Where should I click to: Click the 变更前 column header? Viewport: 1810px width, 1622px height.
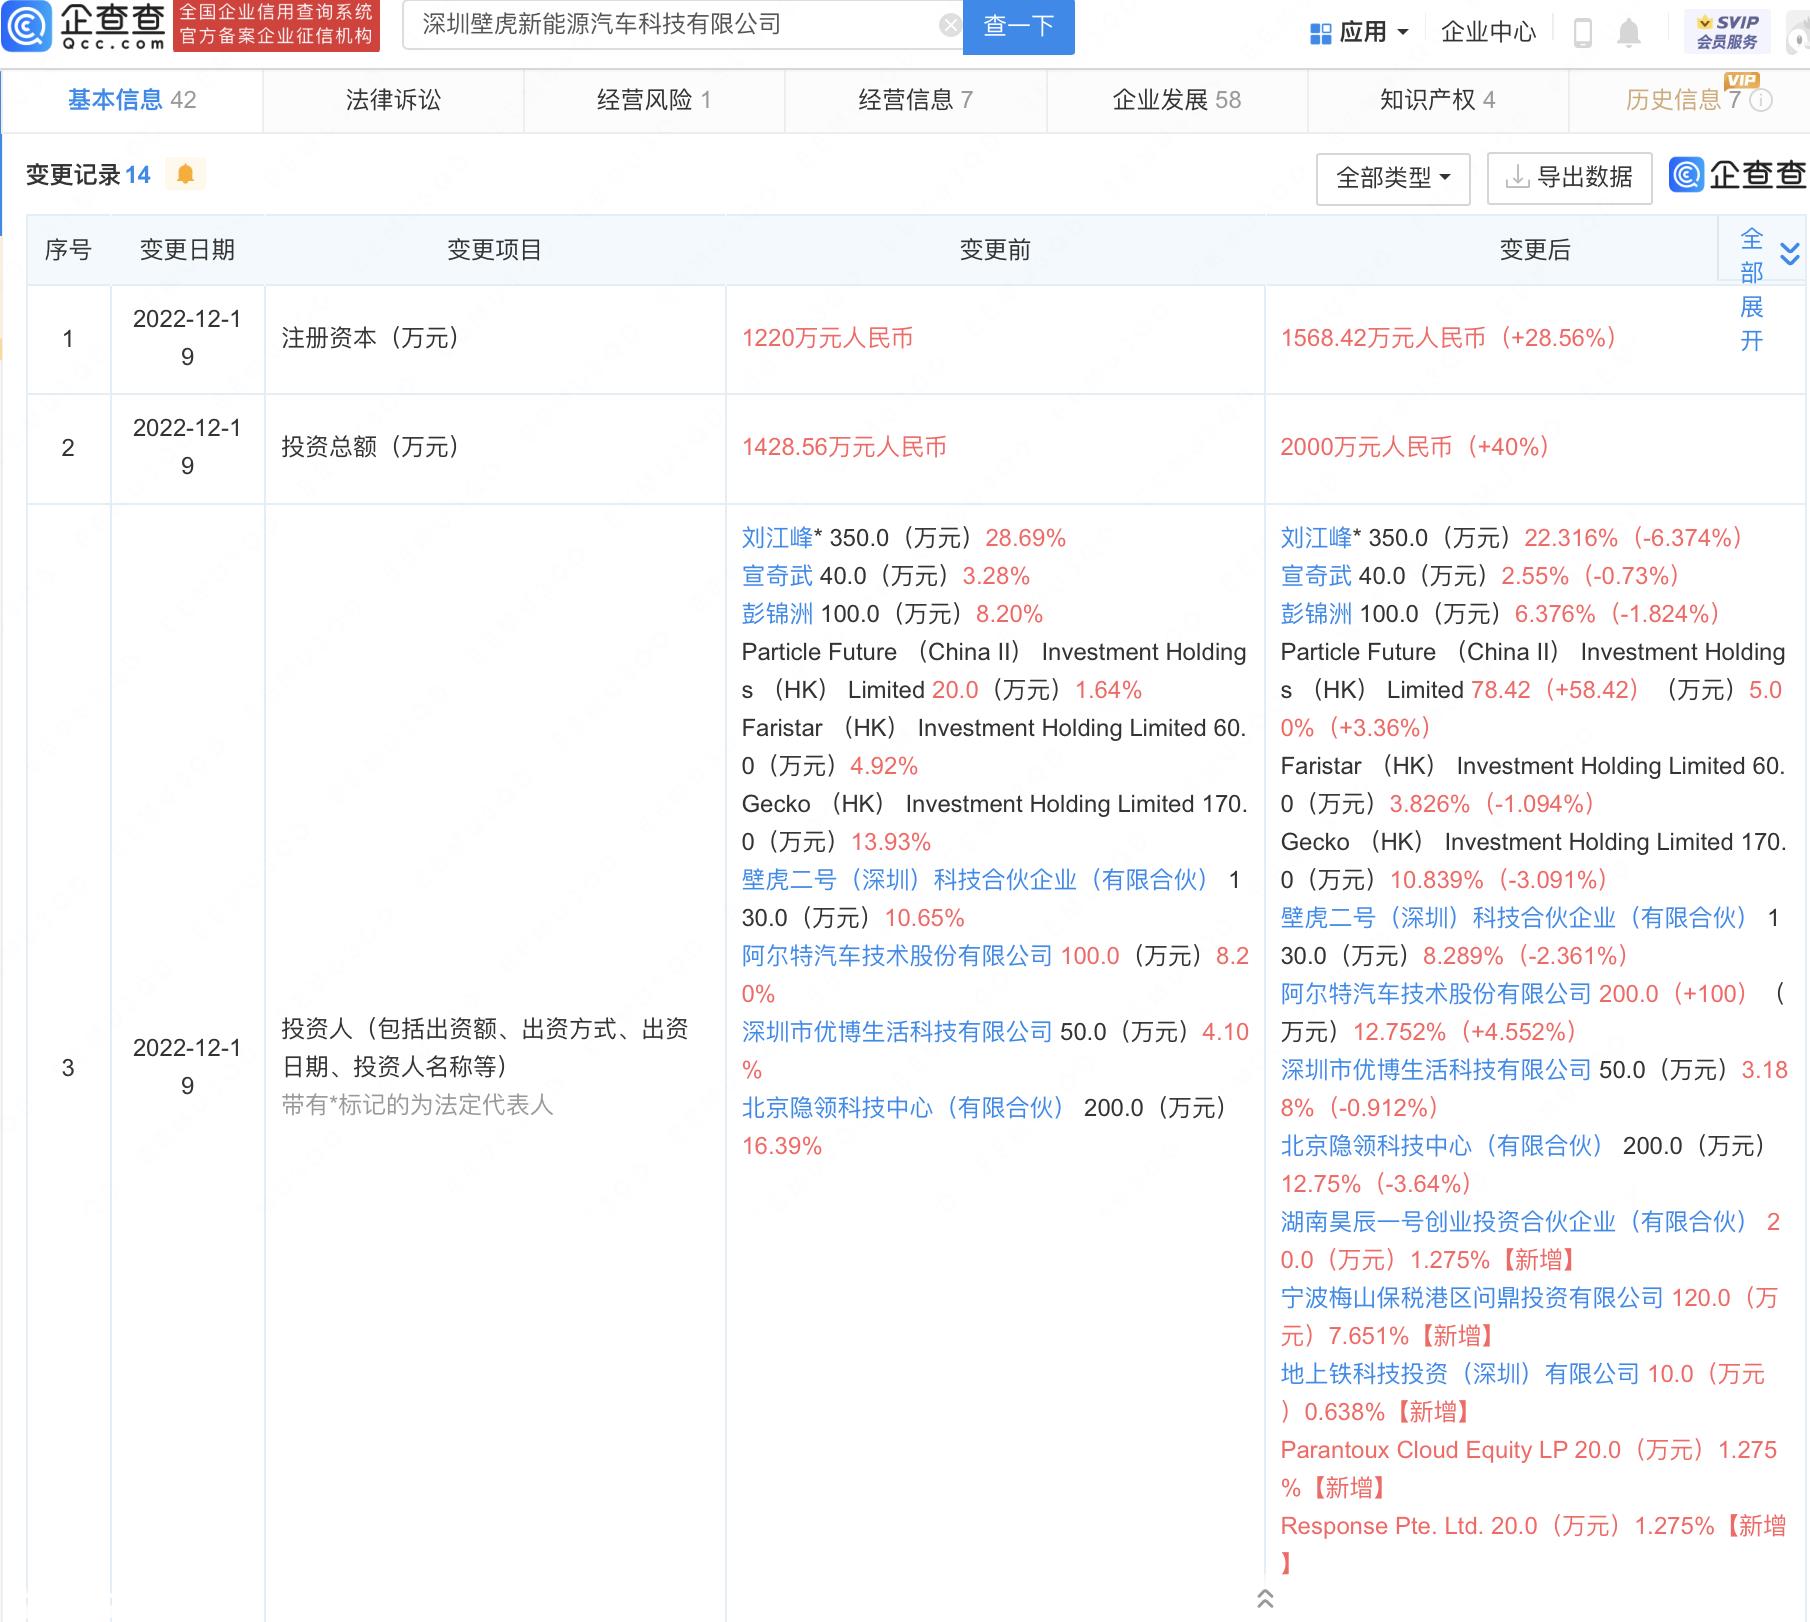coord(995,250)
